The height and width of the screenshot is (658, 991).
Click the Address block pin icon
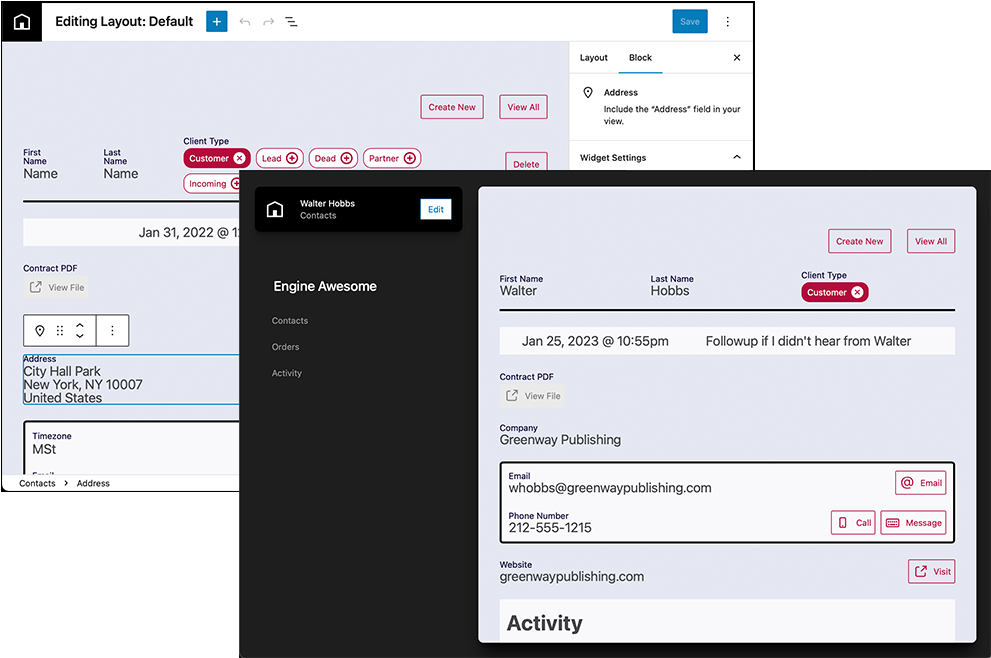(40, 330)
